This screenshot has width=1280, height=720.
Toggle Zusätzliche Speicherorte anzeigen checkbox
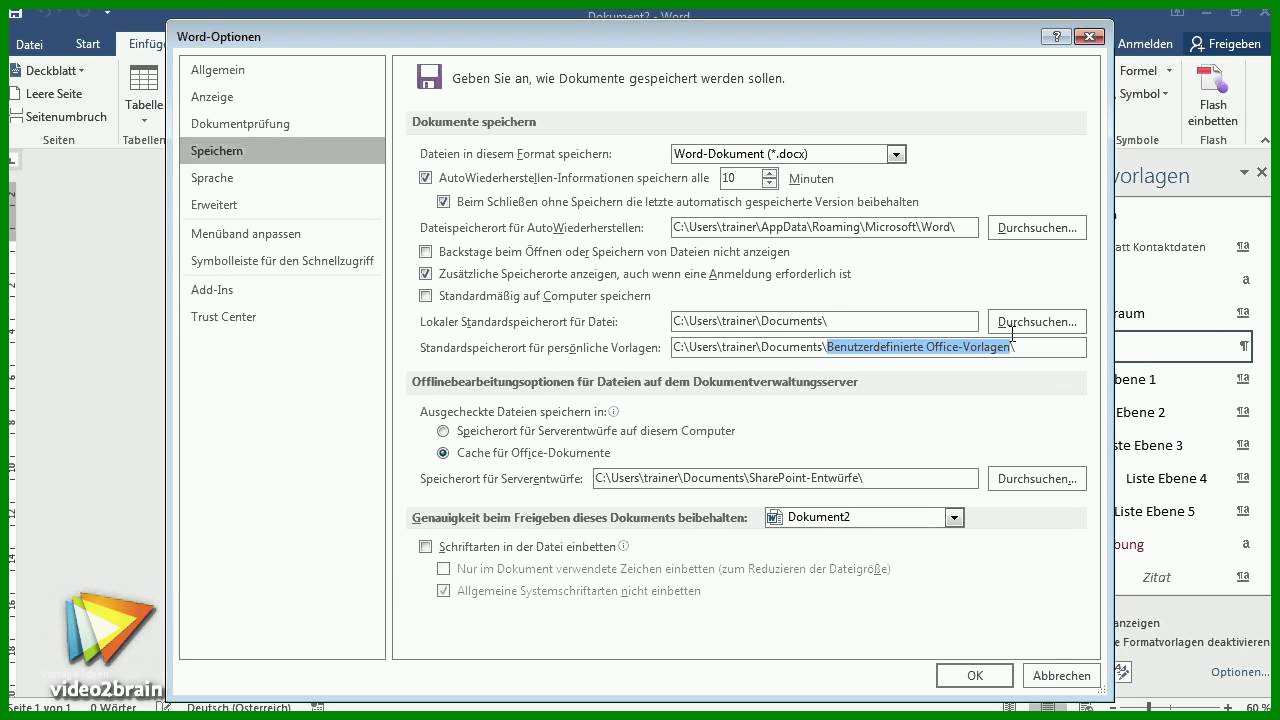tap(426, 274)
